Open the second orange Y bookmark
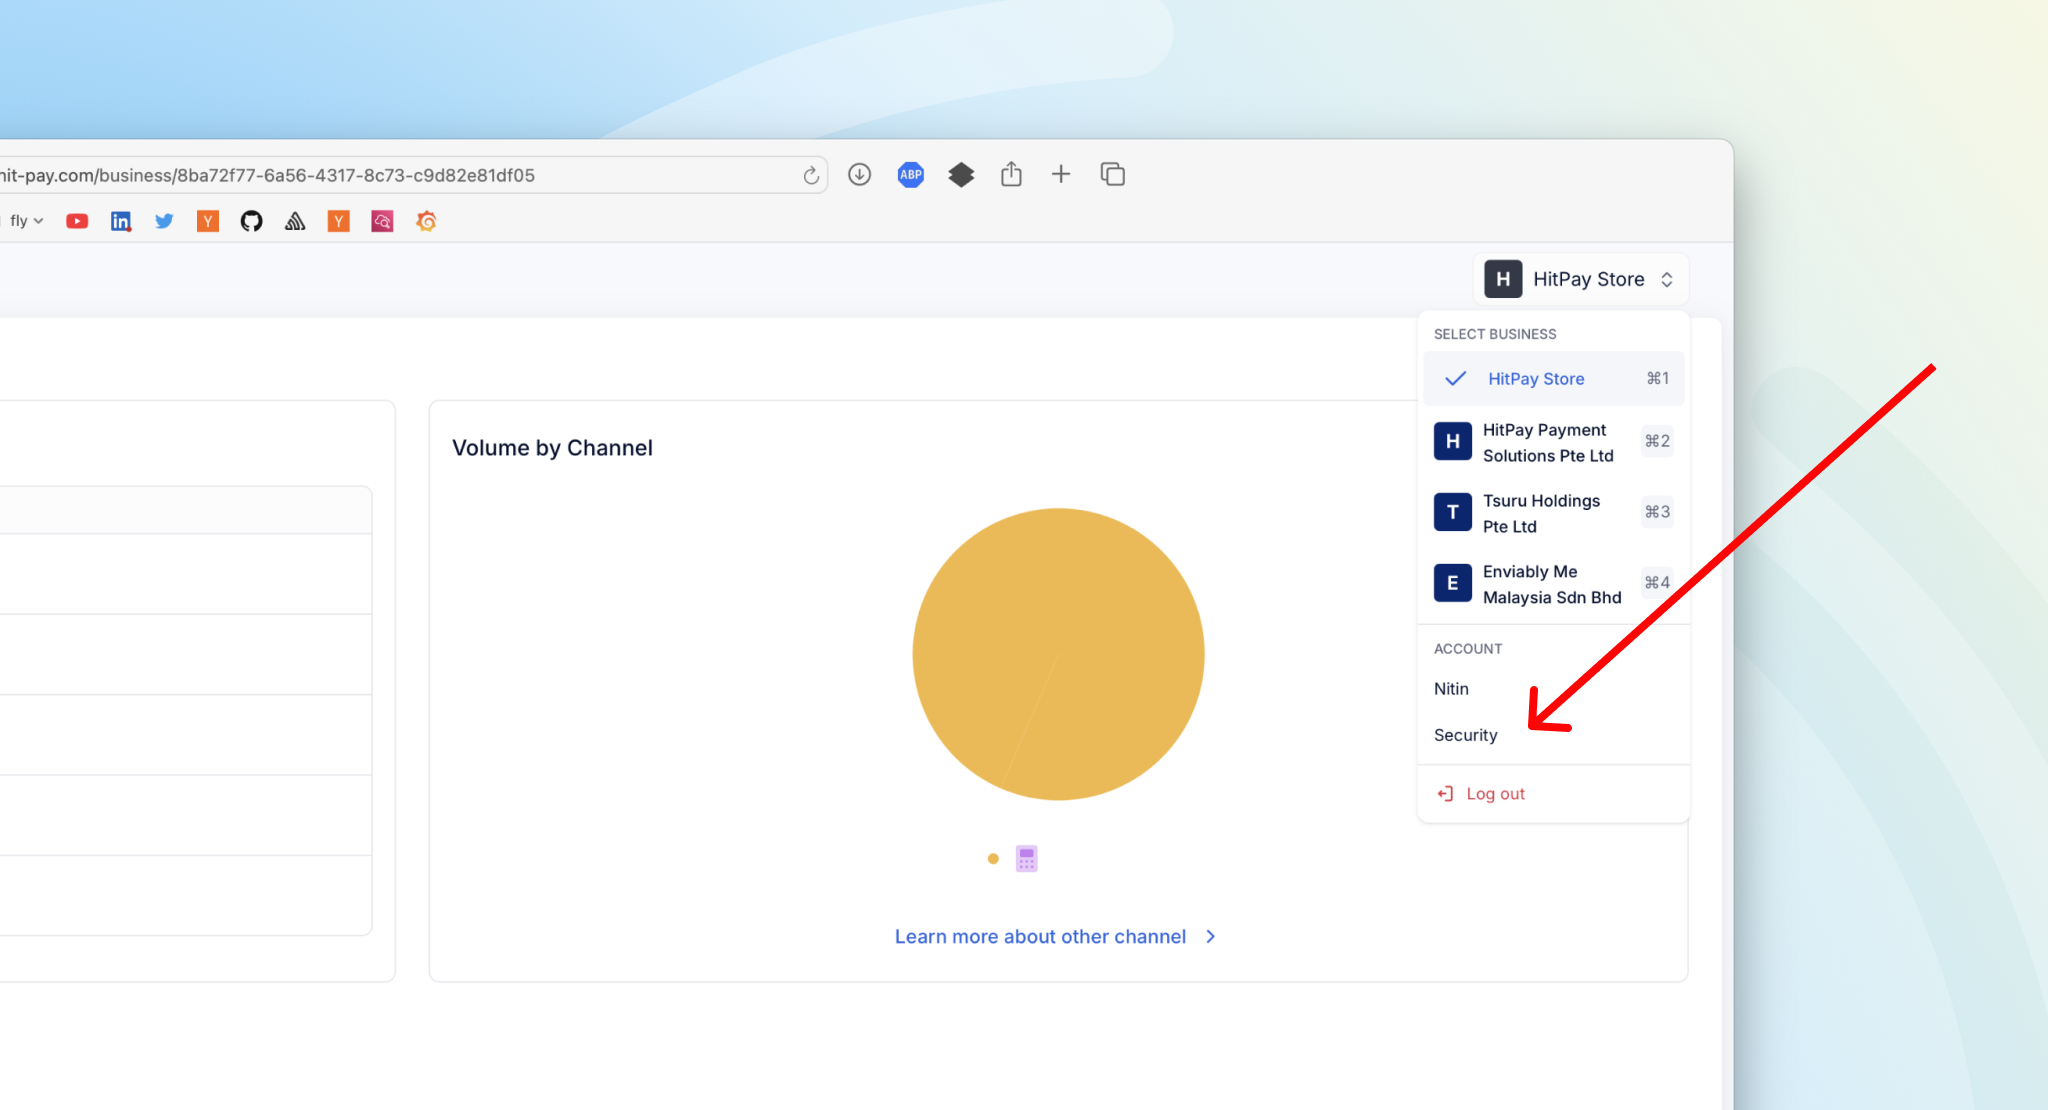This screenshot has width=2048, height=1110. pos(339,221)
